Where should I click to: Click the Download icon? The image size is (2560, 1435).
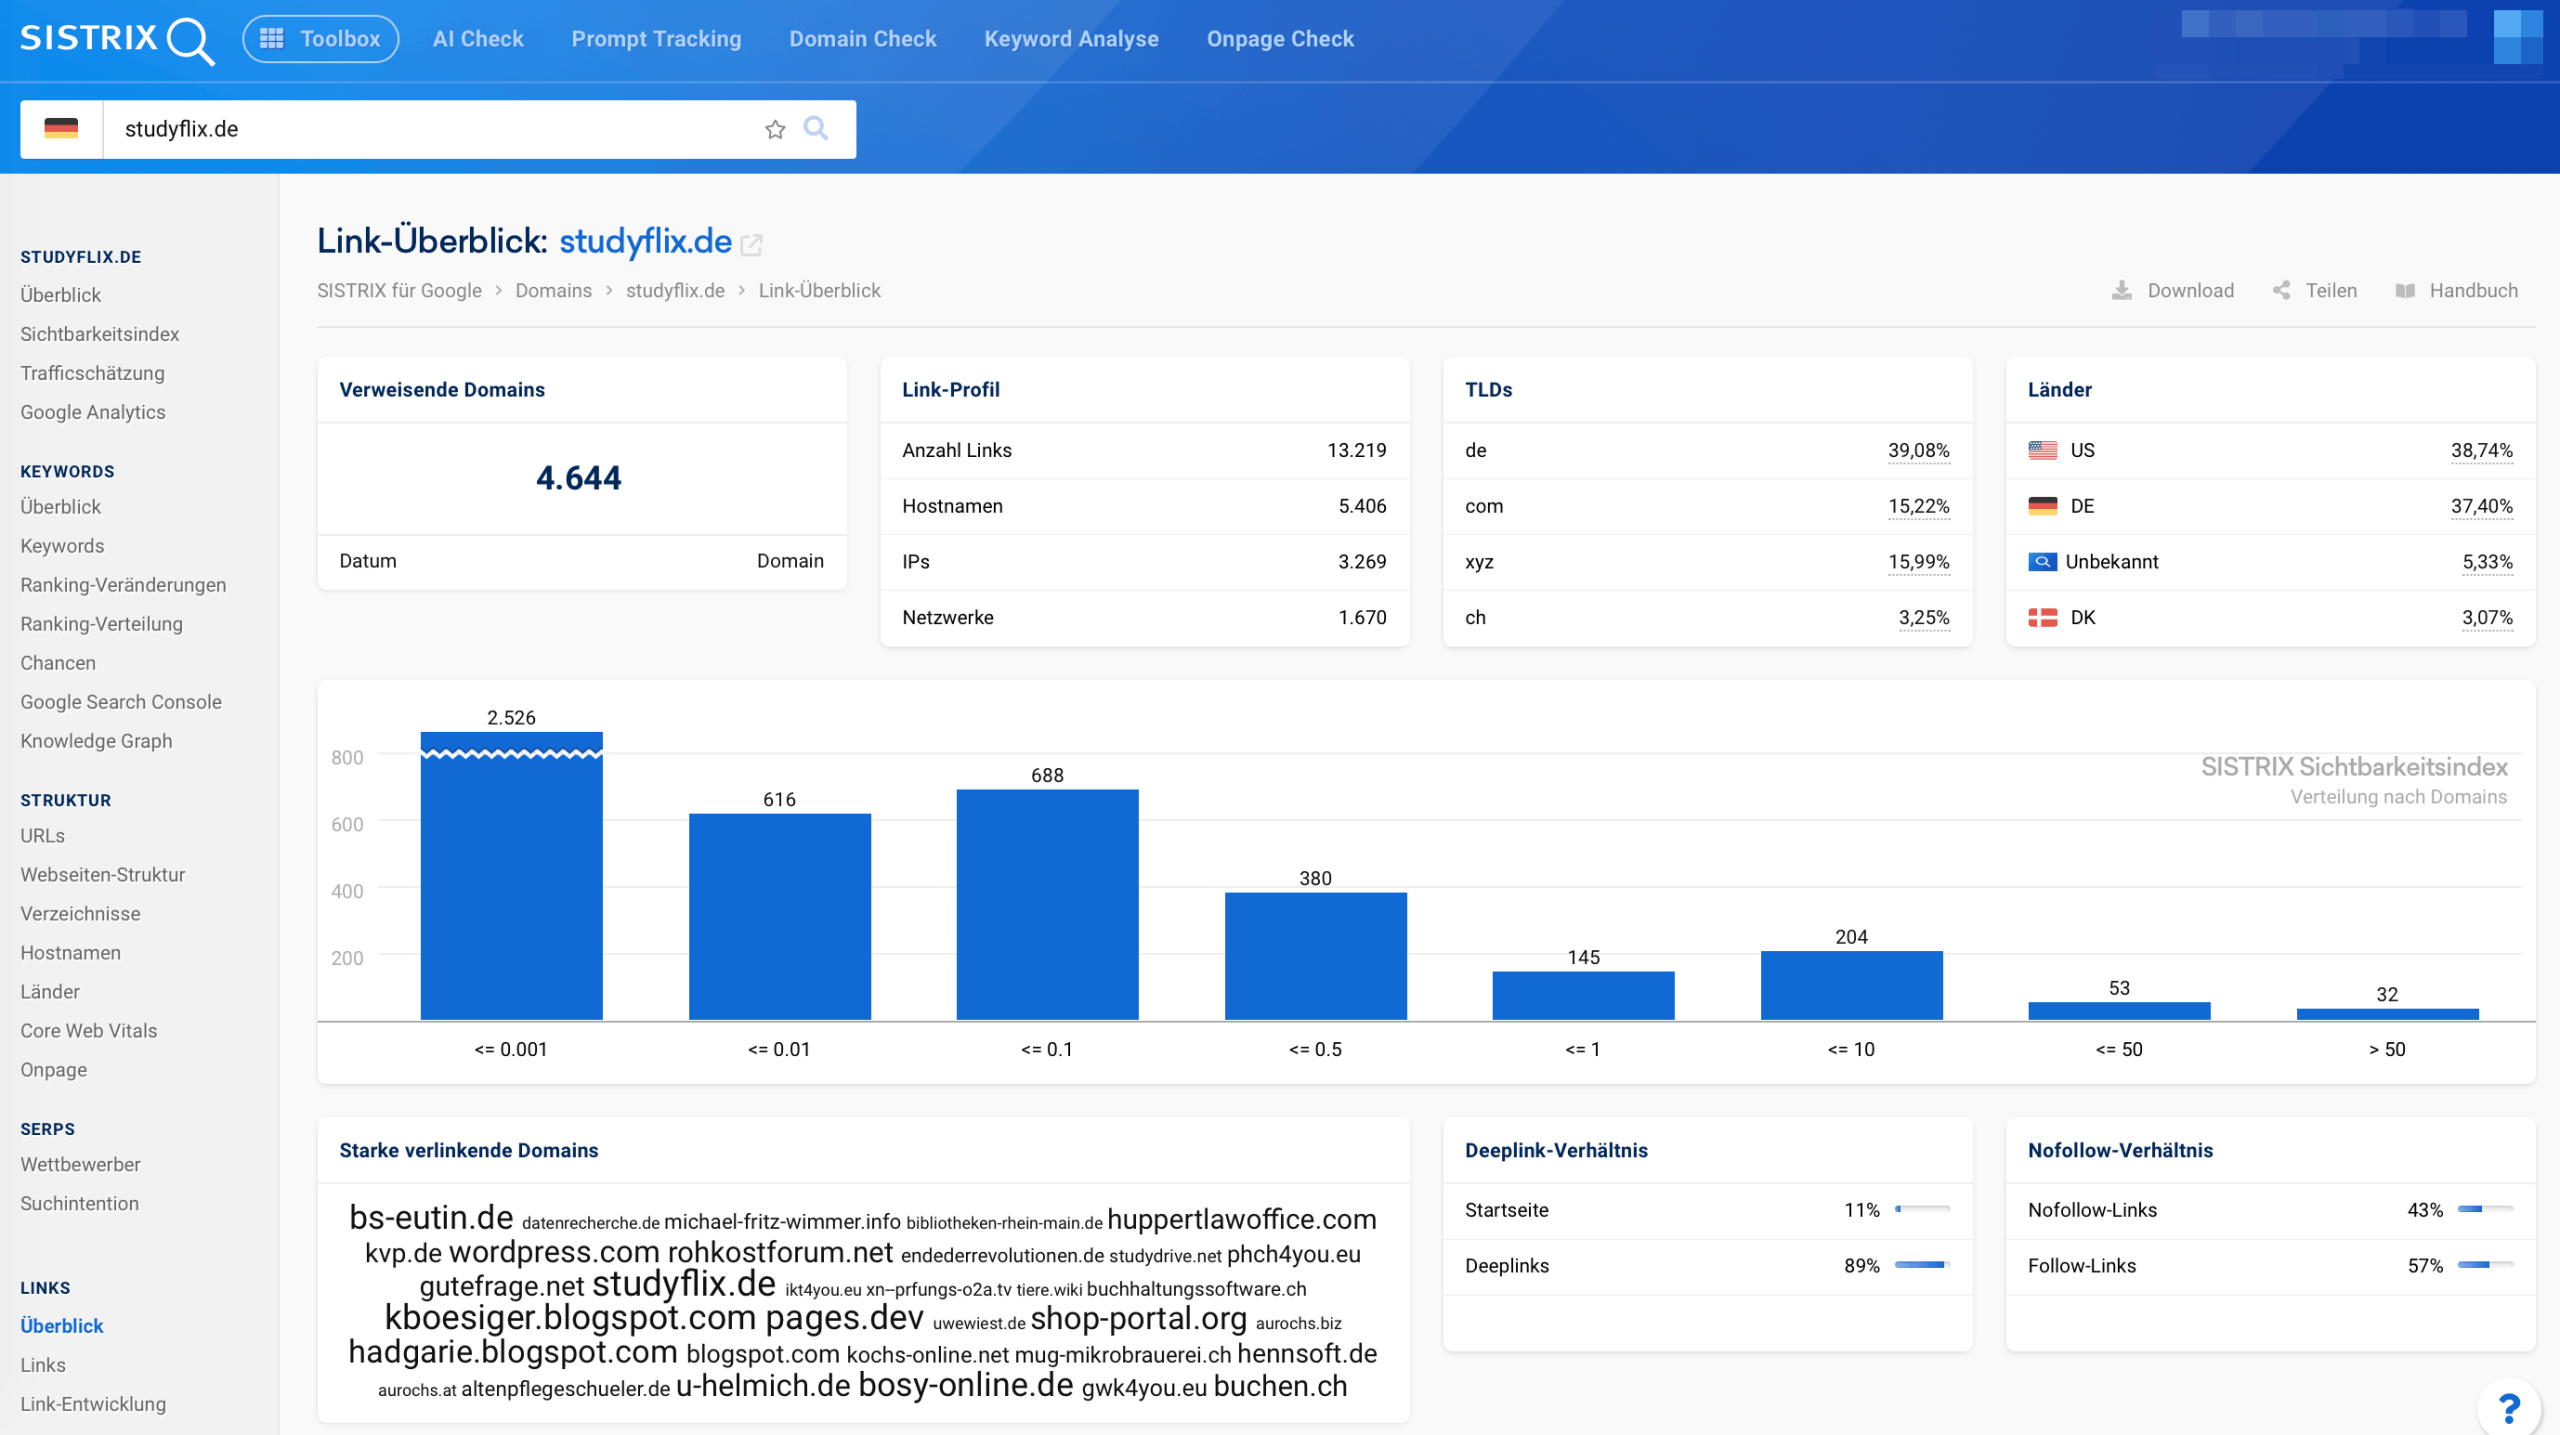pyautogui.click(x=2121, y=290)
